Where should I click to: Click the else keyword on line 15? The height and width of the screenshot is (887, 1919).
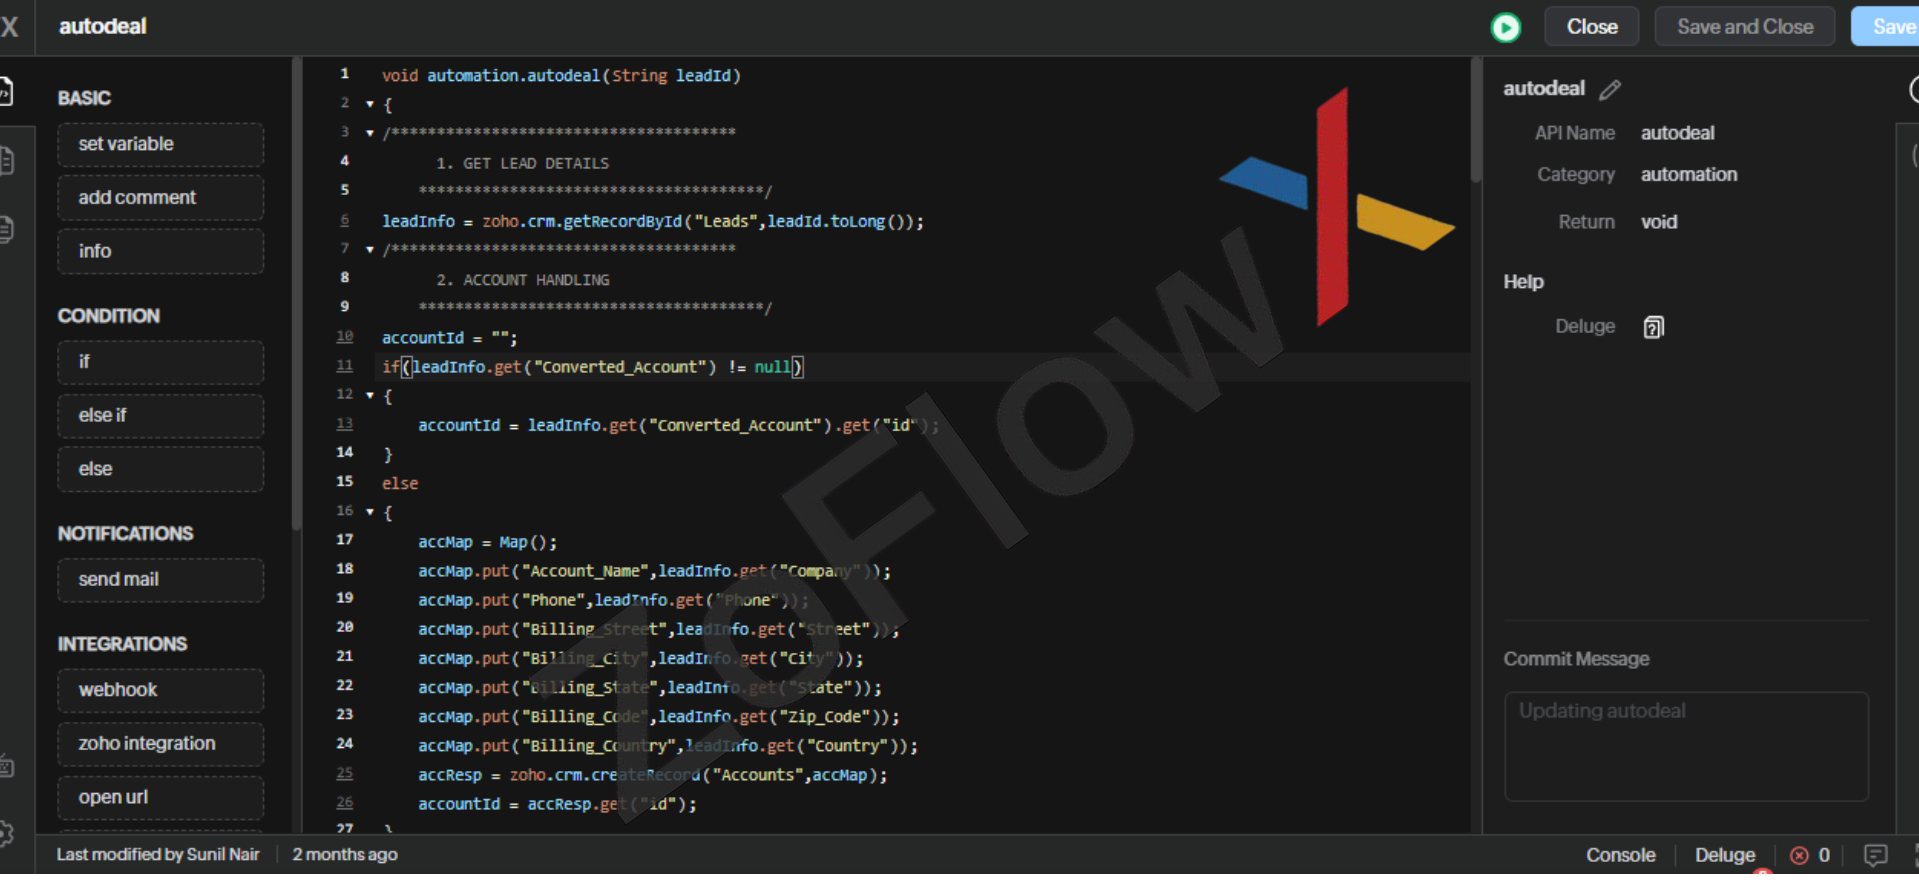pos(400,484)
